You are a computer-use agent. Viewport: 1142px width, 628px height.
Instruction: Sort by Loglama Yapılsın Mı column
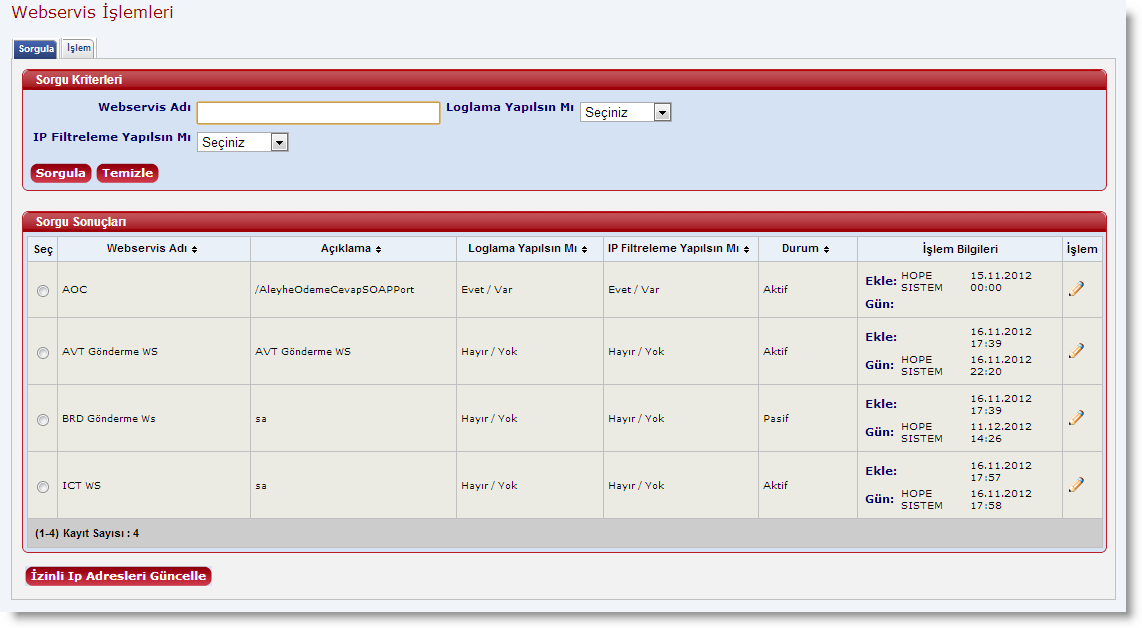tap(584, 249)
